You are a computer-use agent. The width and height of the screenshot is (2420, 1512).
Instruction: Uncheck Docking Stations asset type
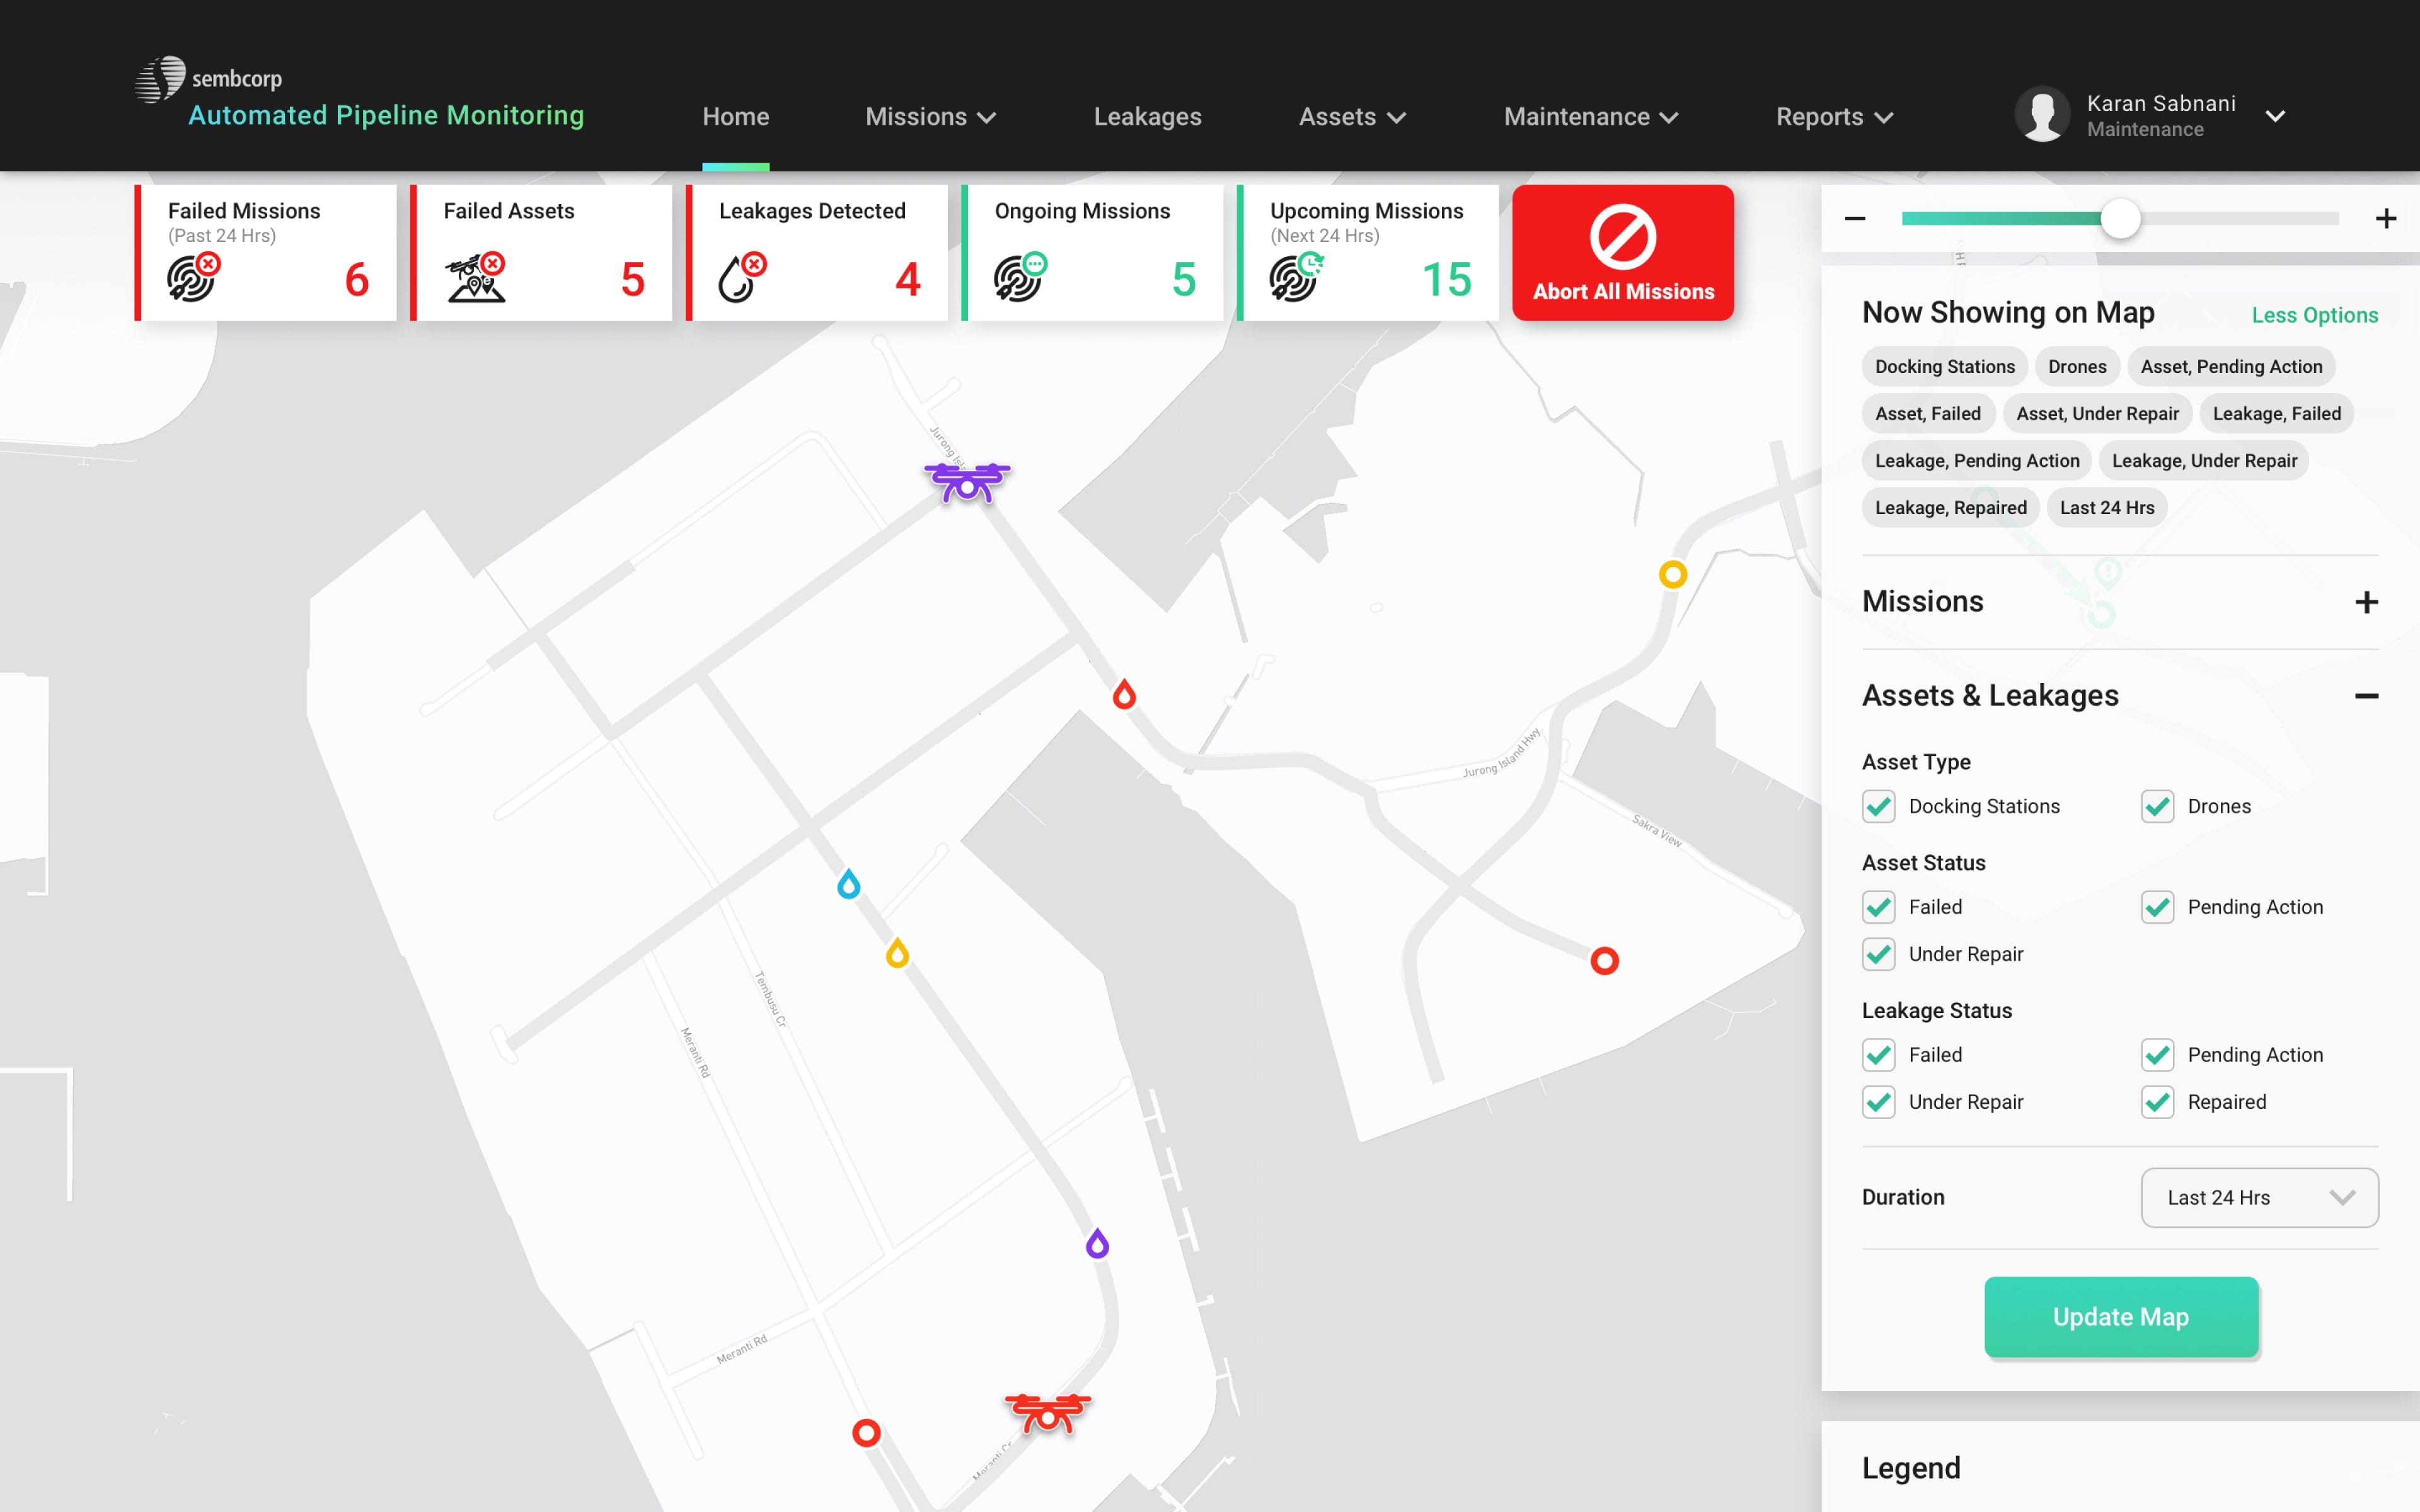(1879, 806)
